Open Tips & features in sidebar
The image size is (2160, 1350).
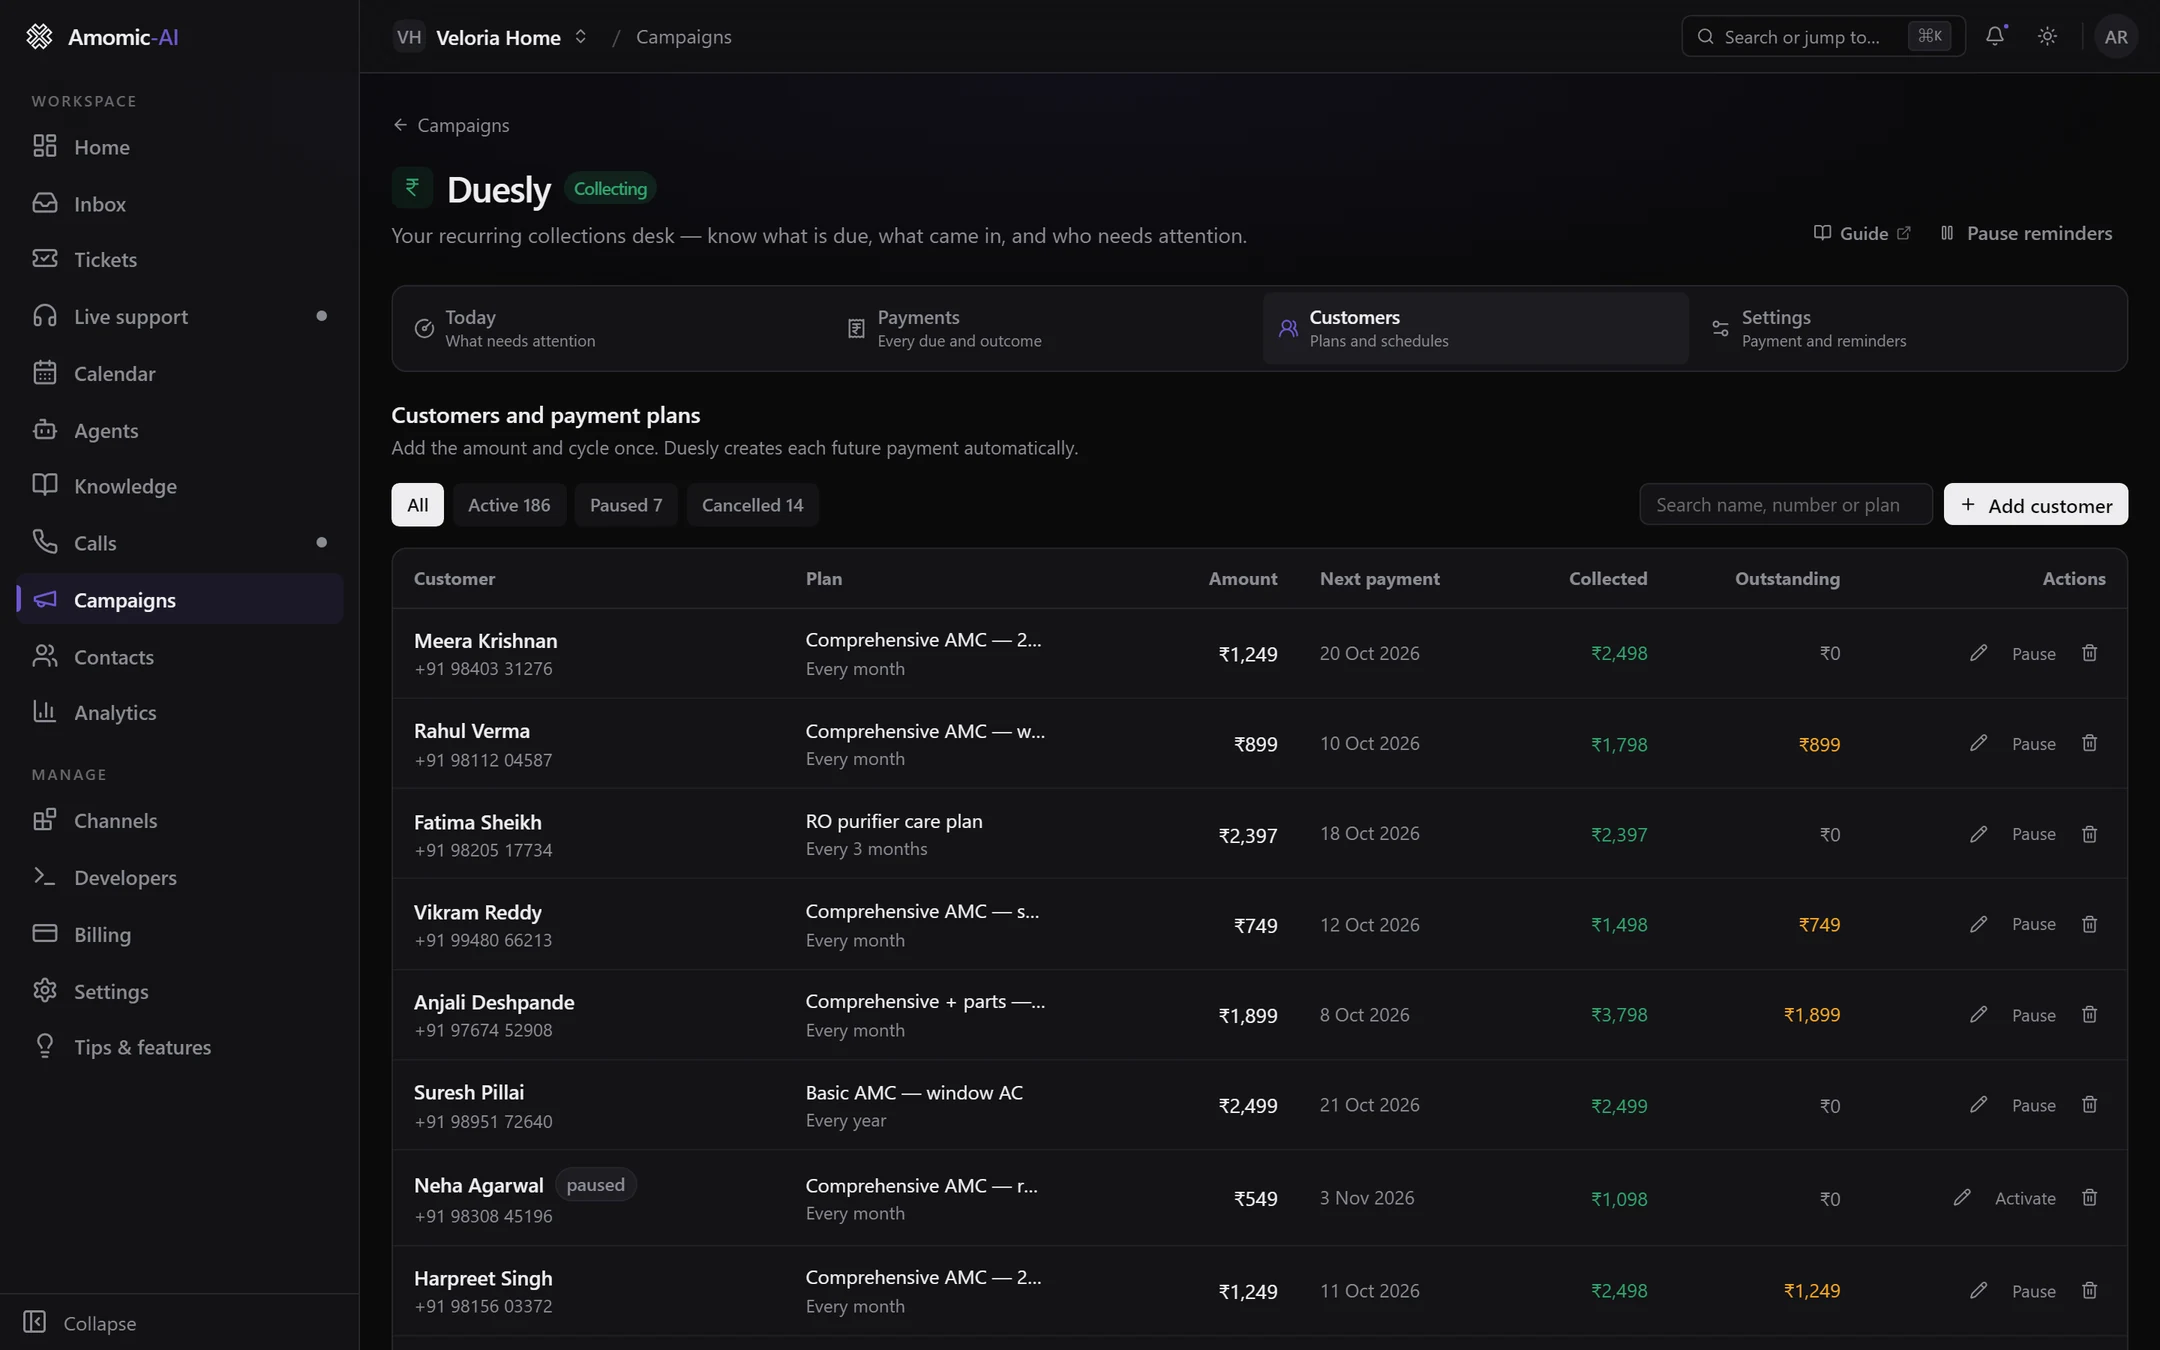click(180, 1048)
